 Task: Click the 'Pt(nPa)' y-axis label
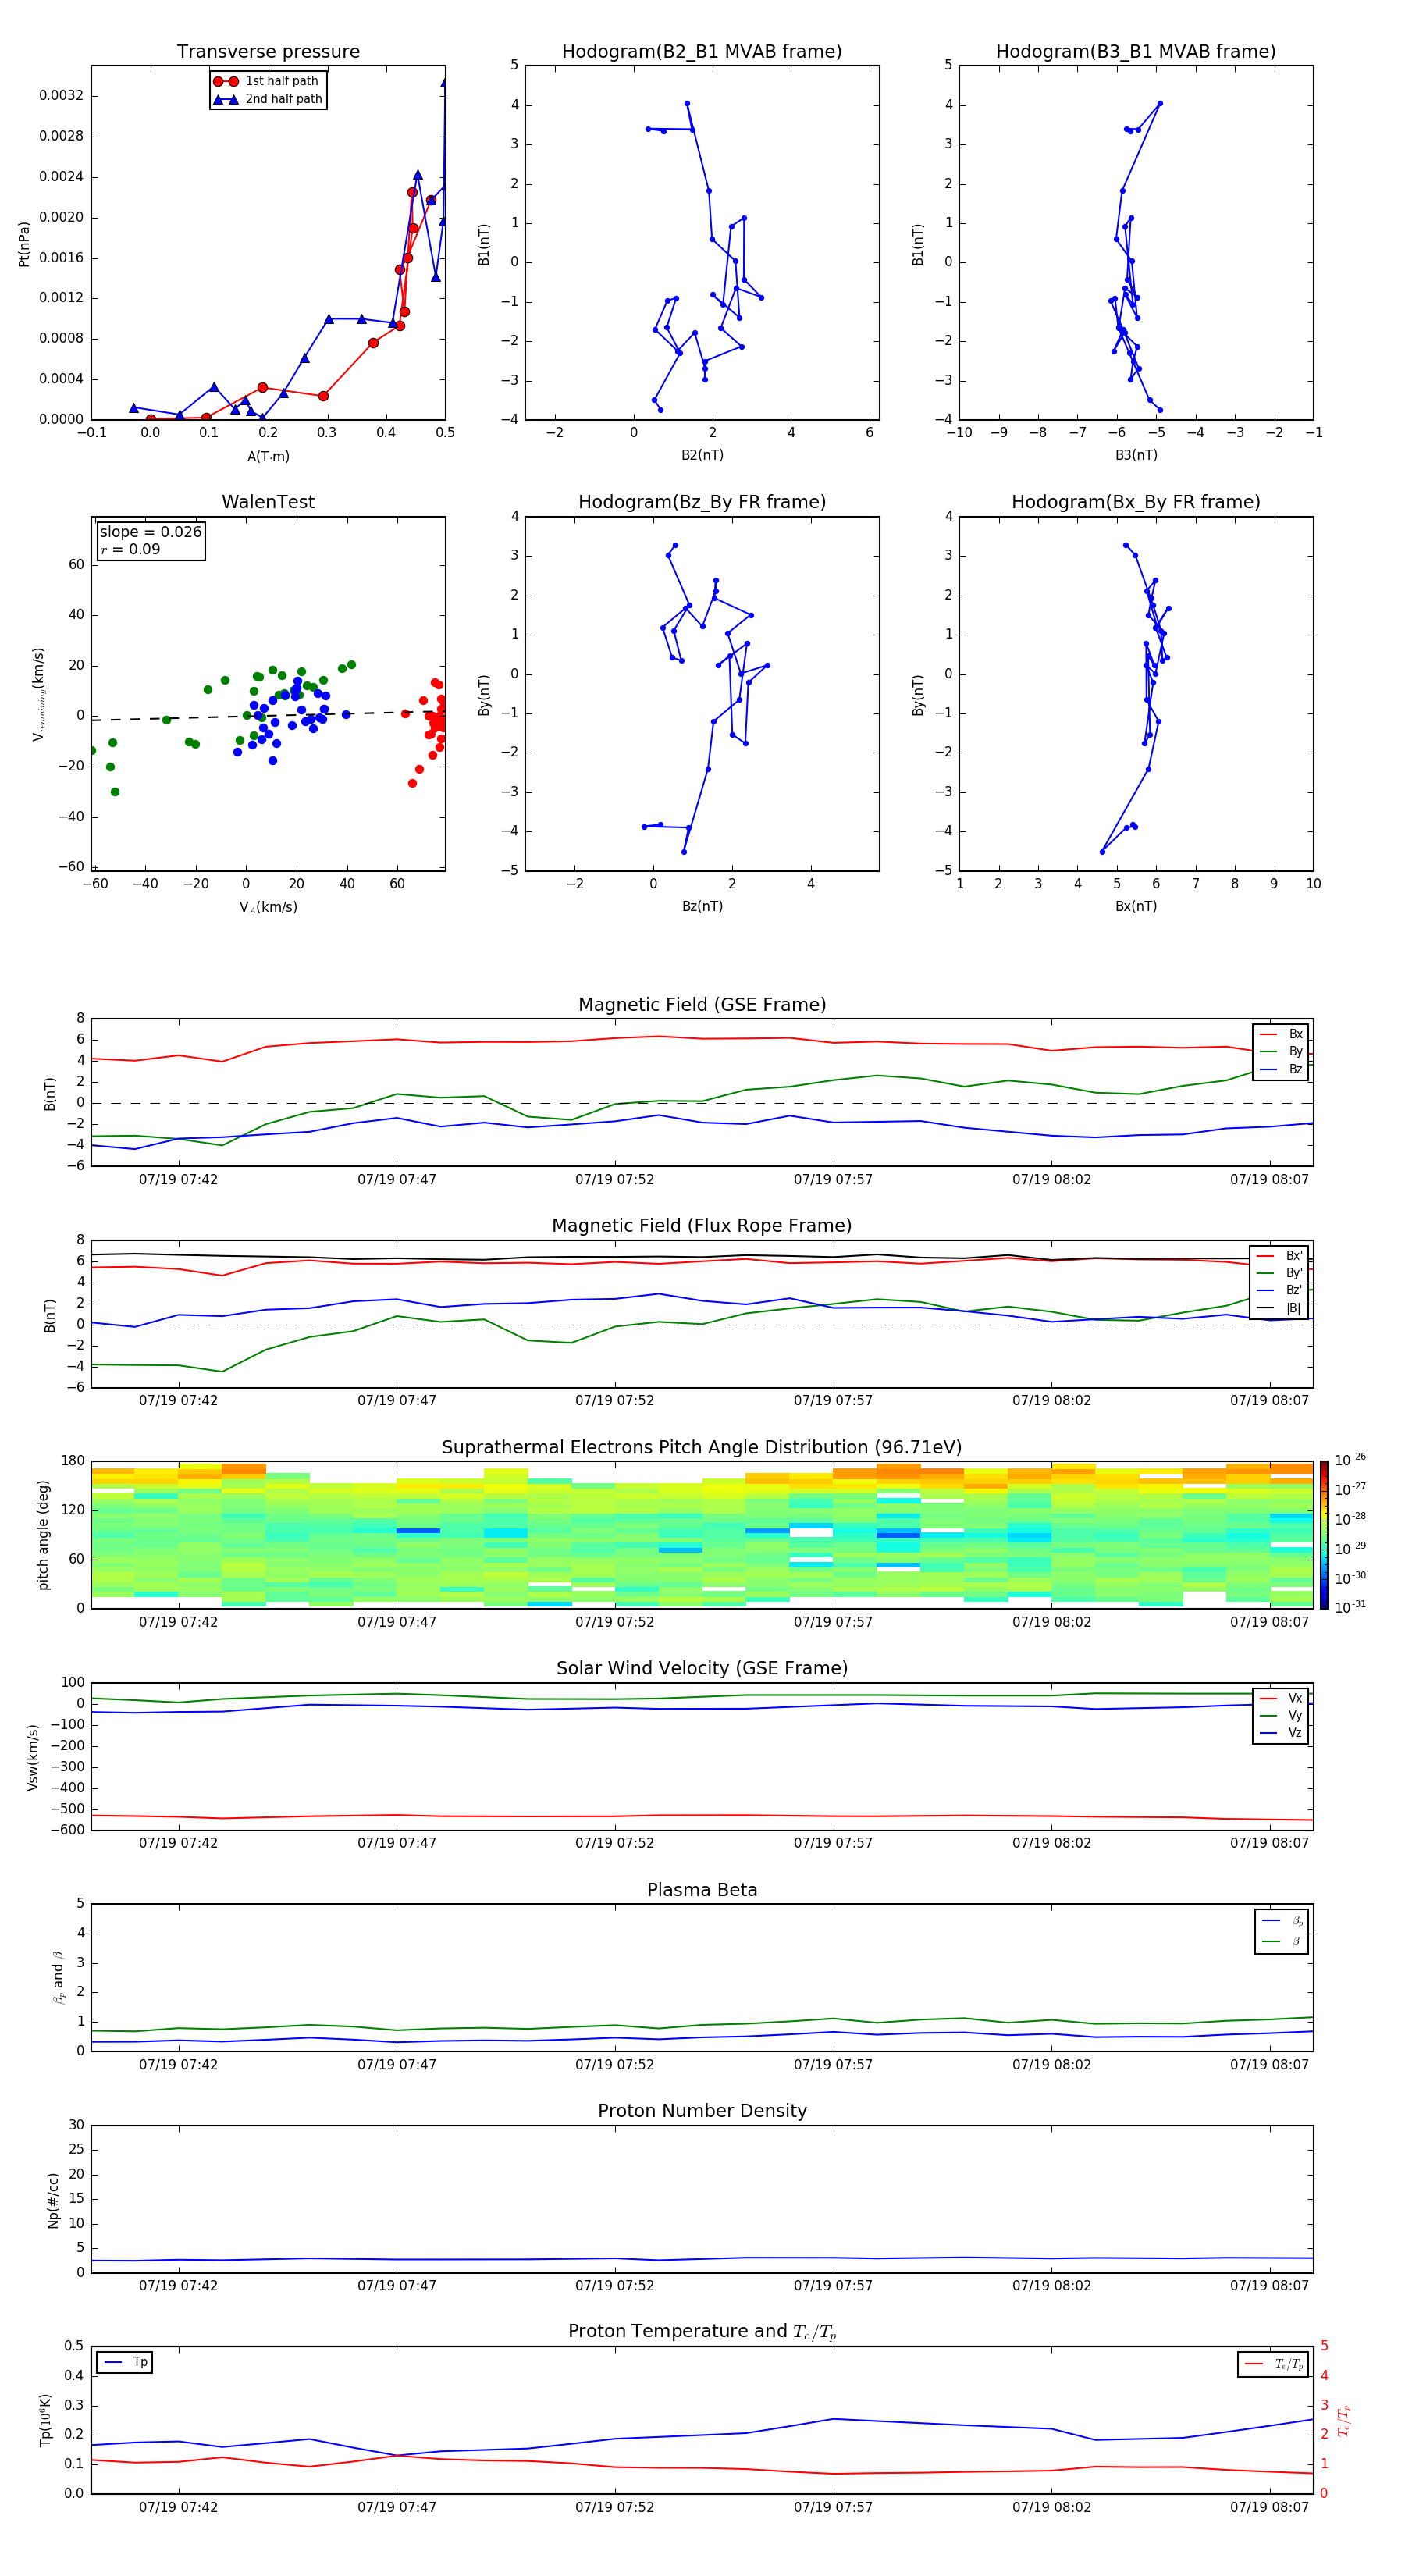click(24, 244)
